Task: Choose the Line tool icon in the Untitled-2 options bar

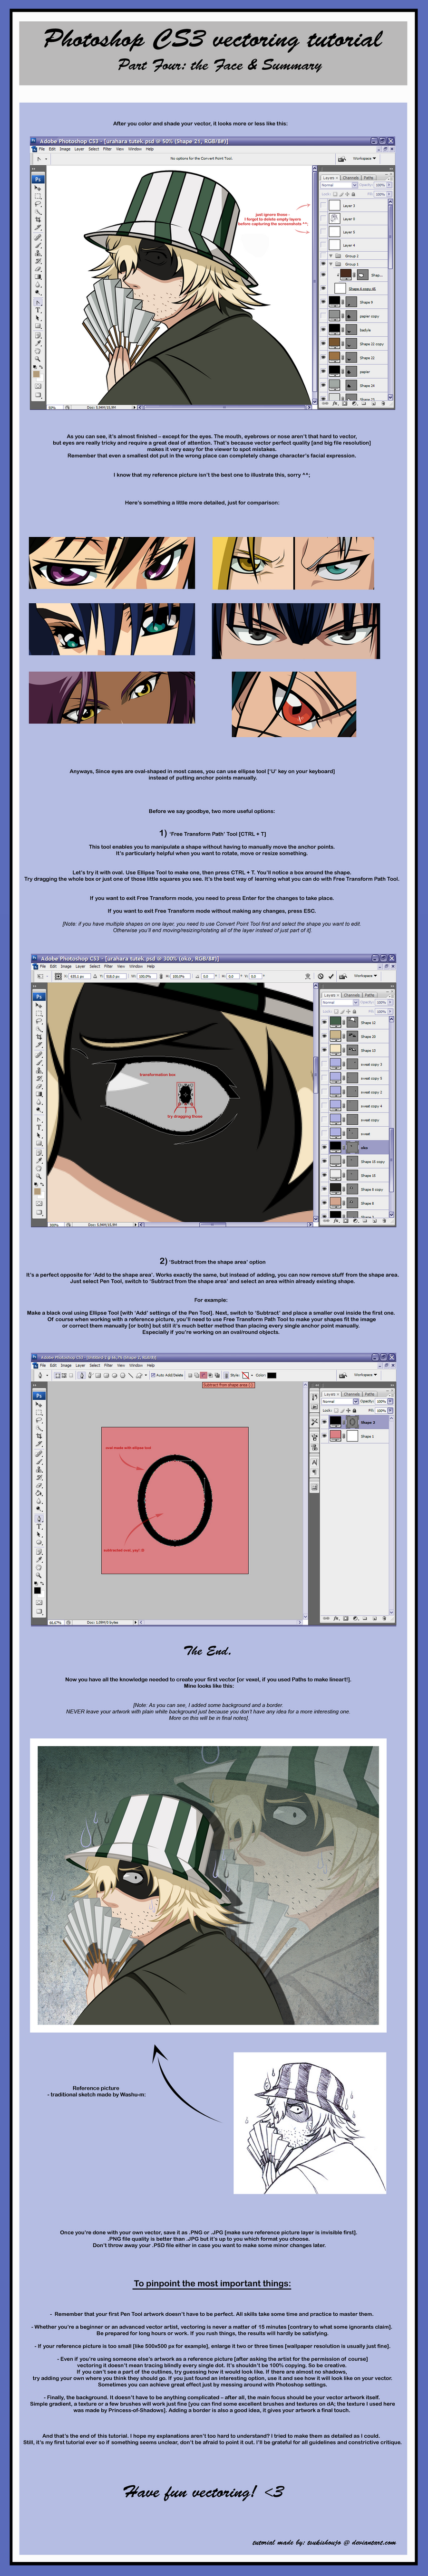Action: click(x=131, y=1376)
